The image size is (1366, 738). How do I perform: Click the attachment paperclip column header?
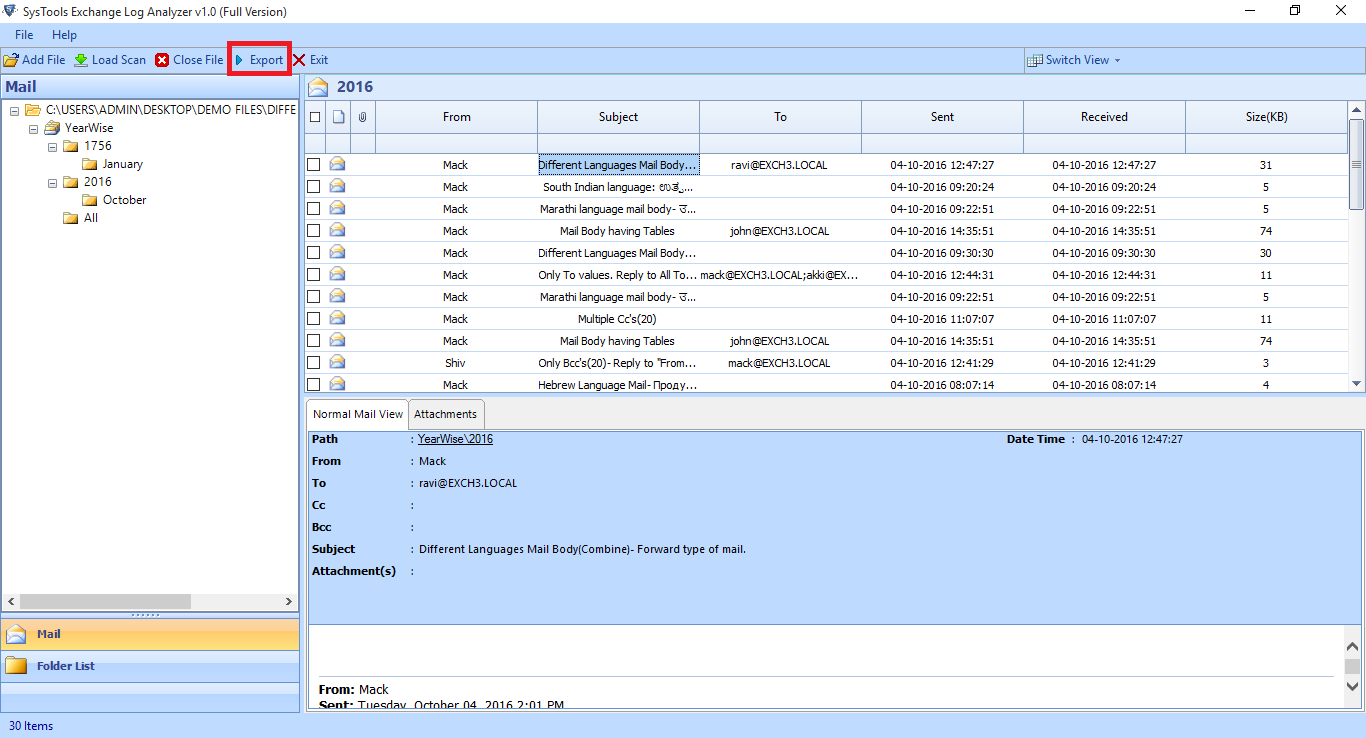[362, 116]
